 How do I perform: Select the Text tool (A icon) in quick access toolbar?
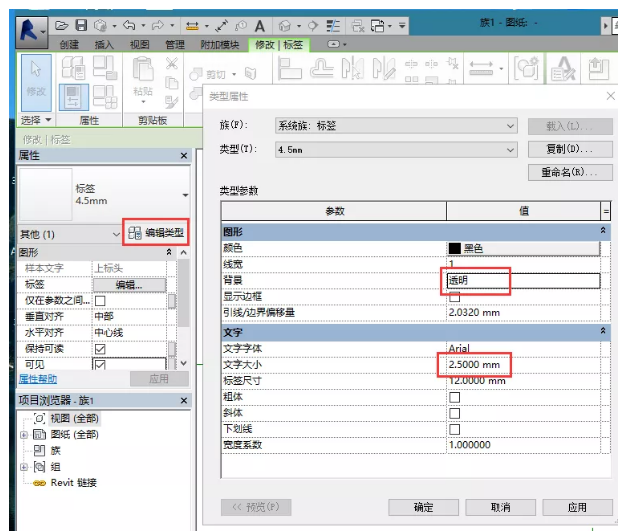tap(260, 26)
